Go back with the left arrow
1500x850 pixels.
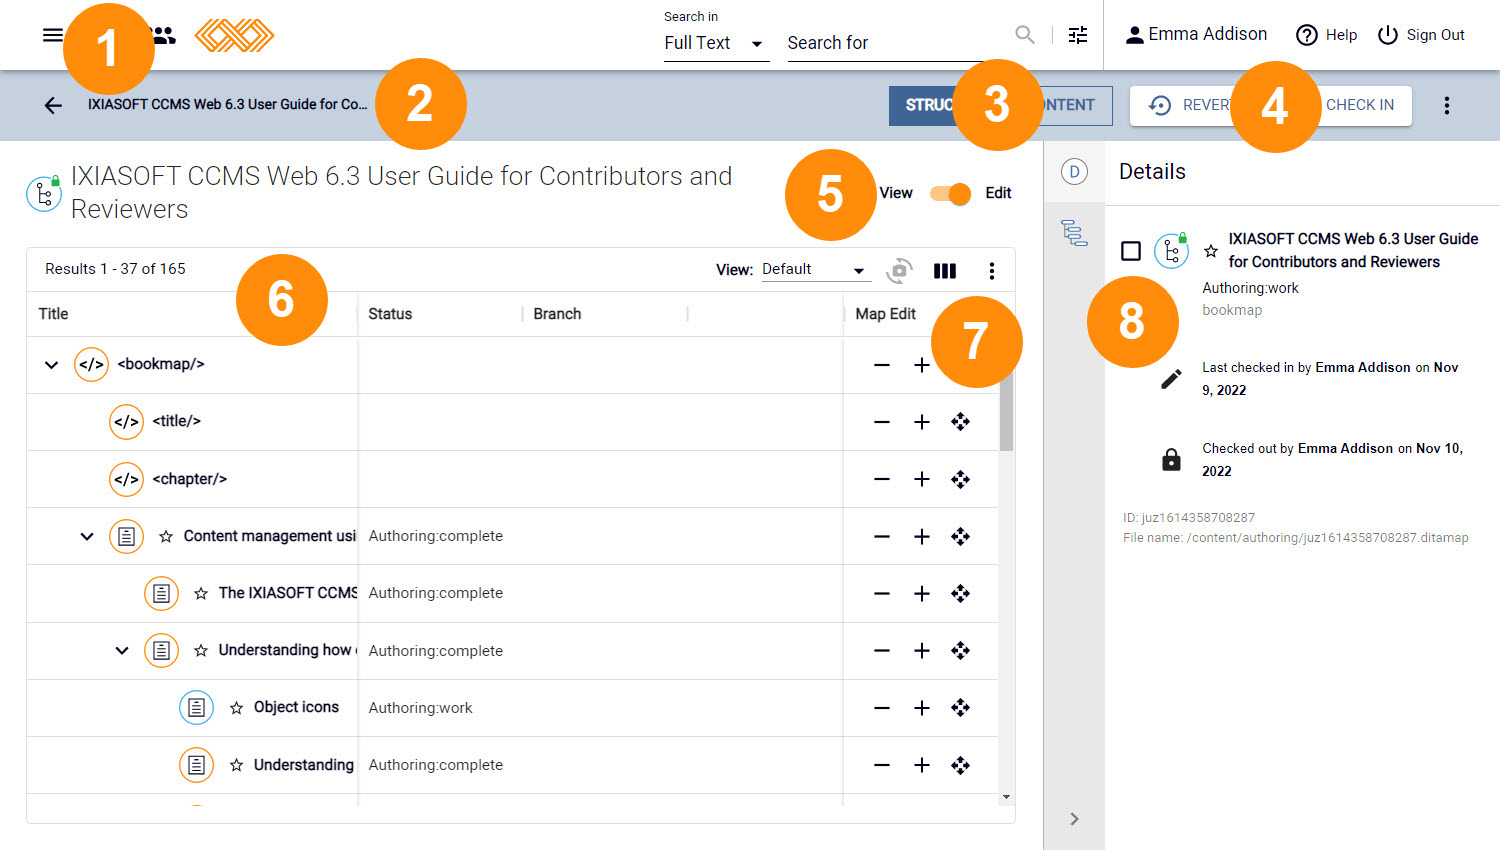53,105
